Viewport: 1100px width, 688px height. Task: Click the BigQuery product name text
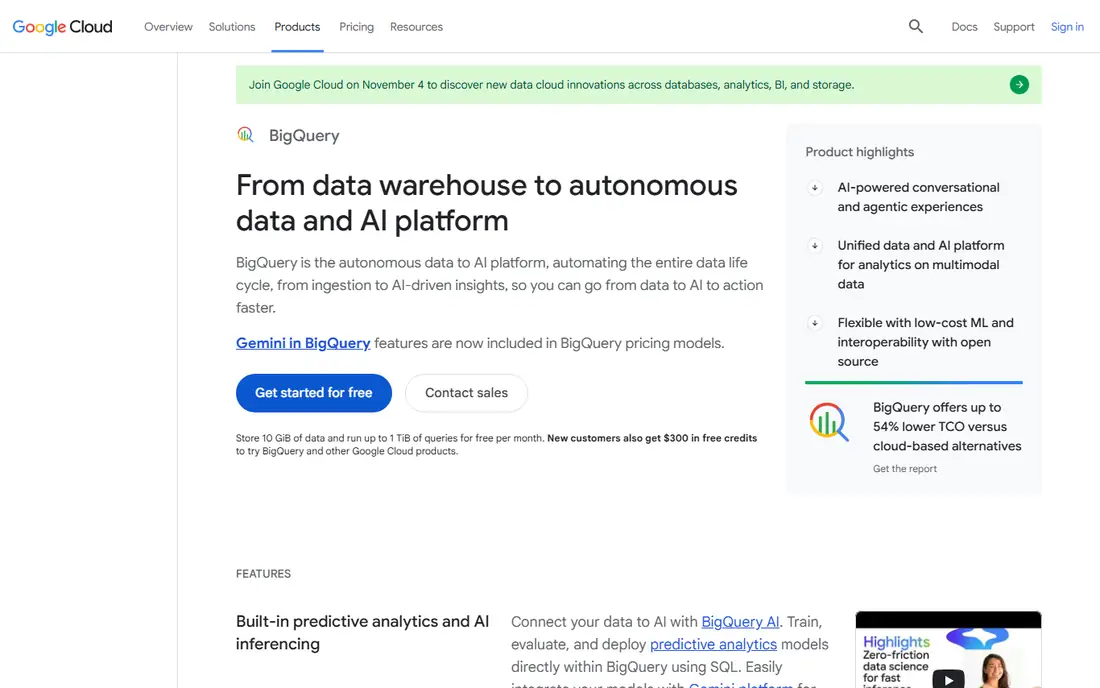click(x=304, y=135)
